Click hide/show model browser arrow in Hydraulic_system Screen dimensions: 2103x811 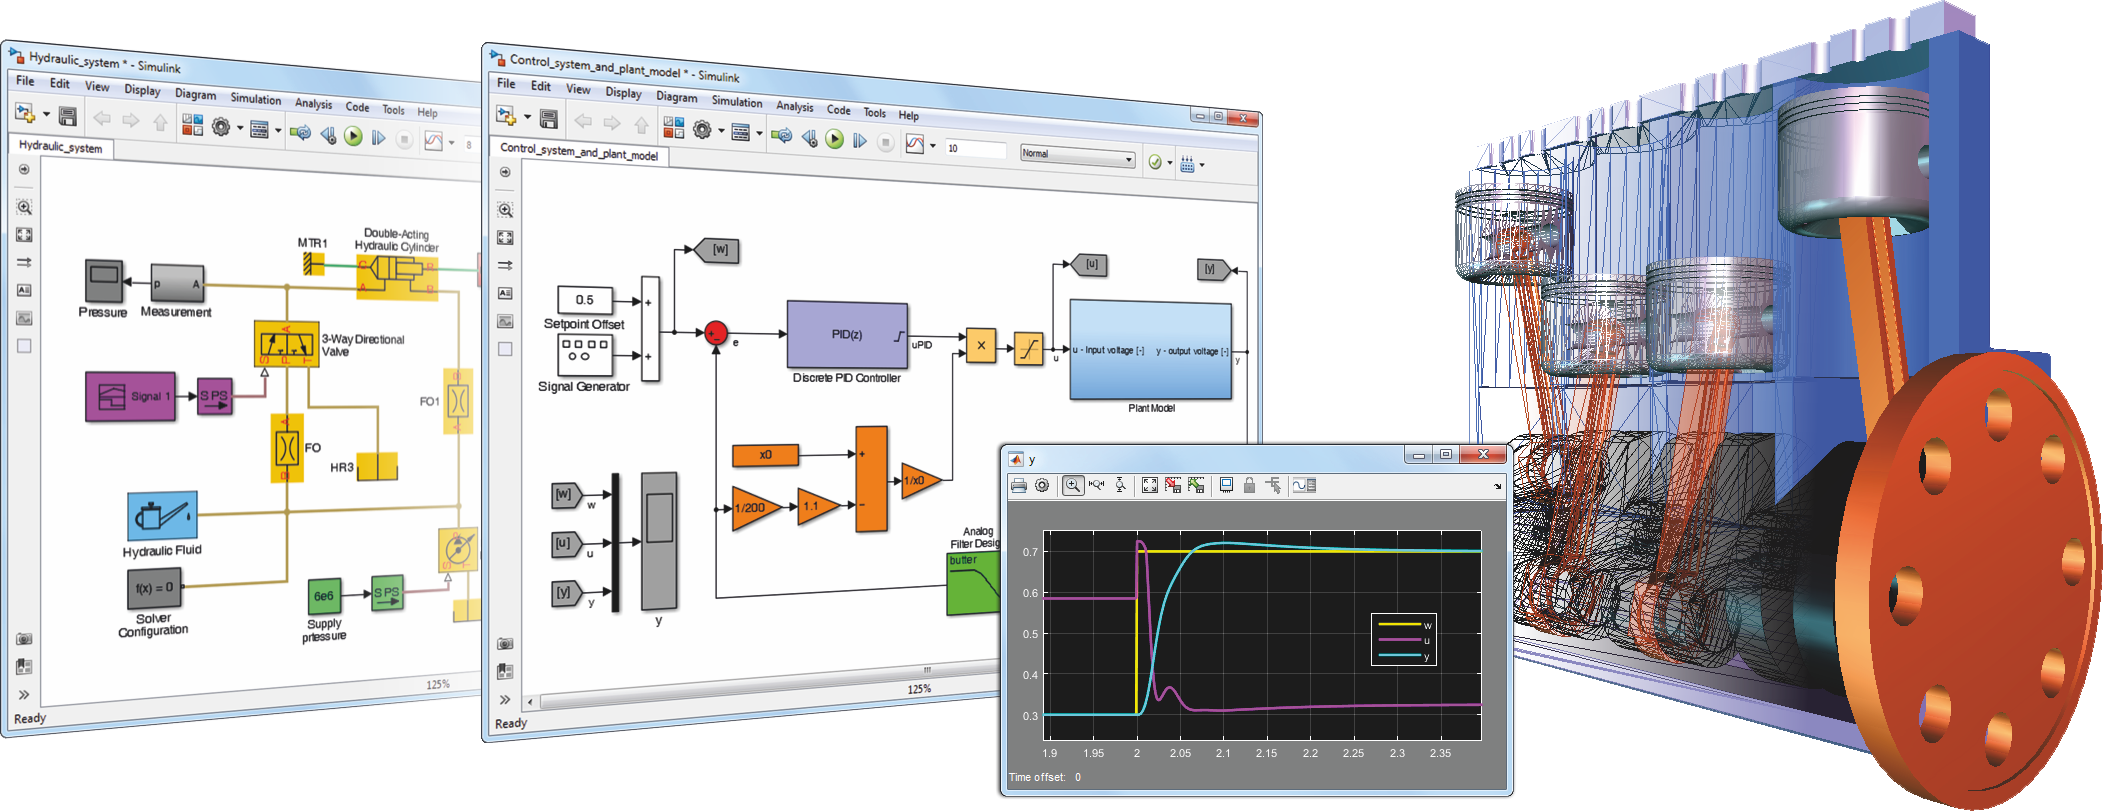(x=24, y=169)
